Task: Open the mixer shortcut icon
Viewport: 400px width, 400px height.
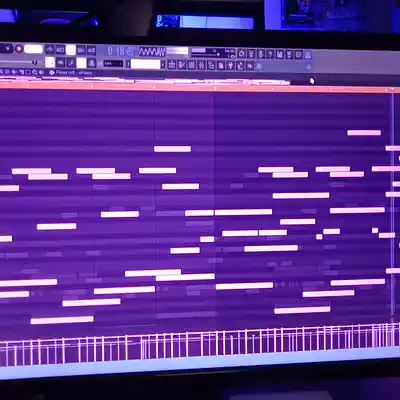Action: pyautogui.click(x=201, y=65)
